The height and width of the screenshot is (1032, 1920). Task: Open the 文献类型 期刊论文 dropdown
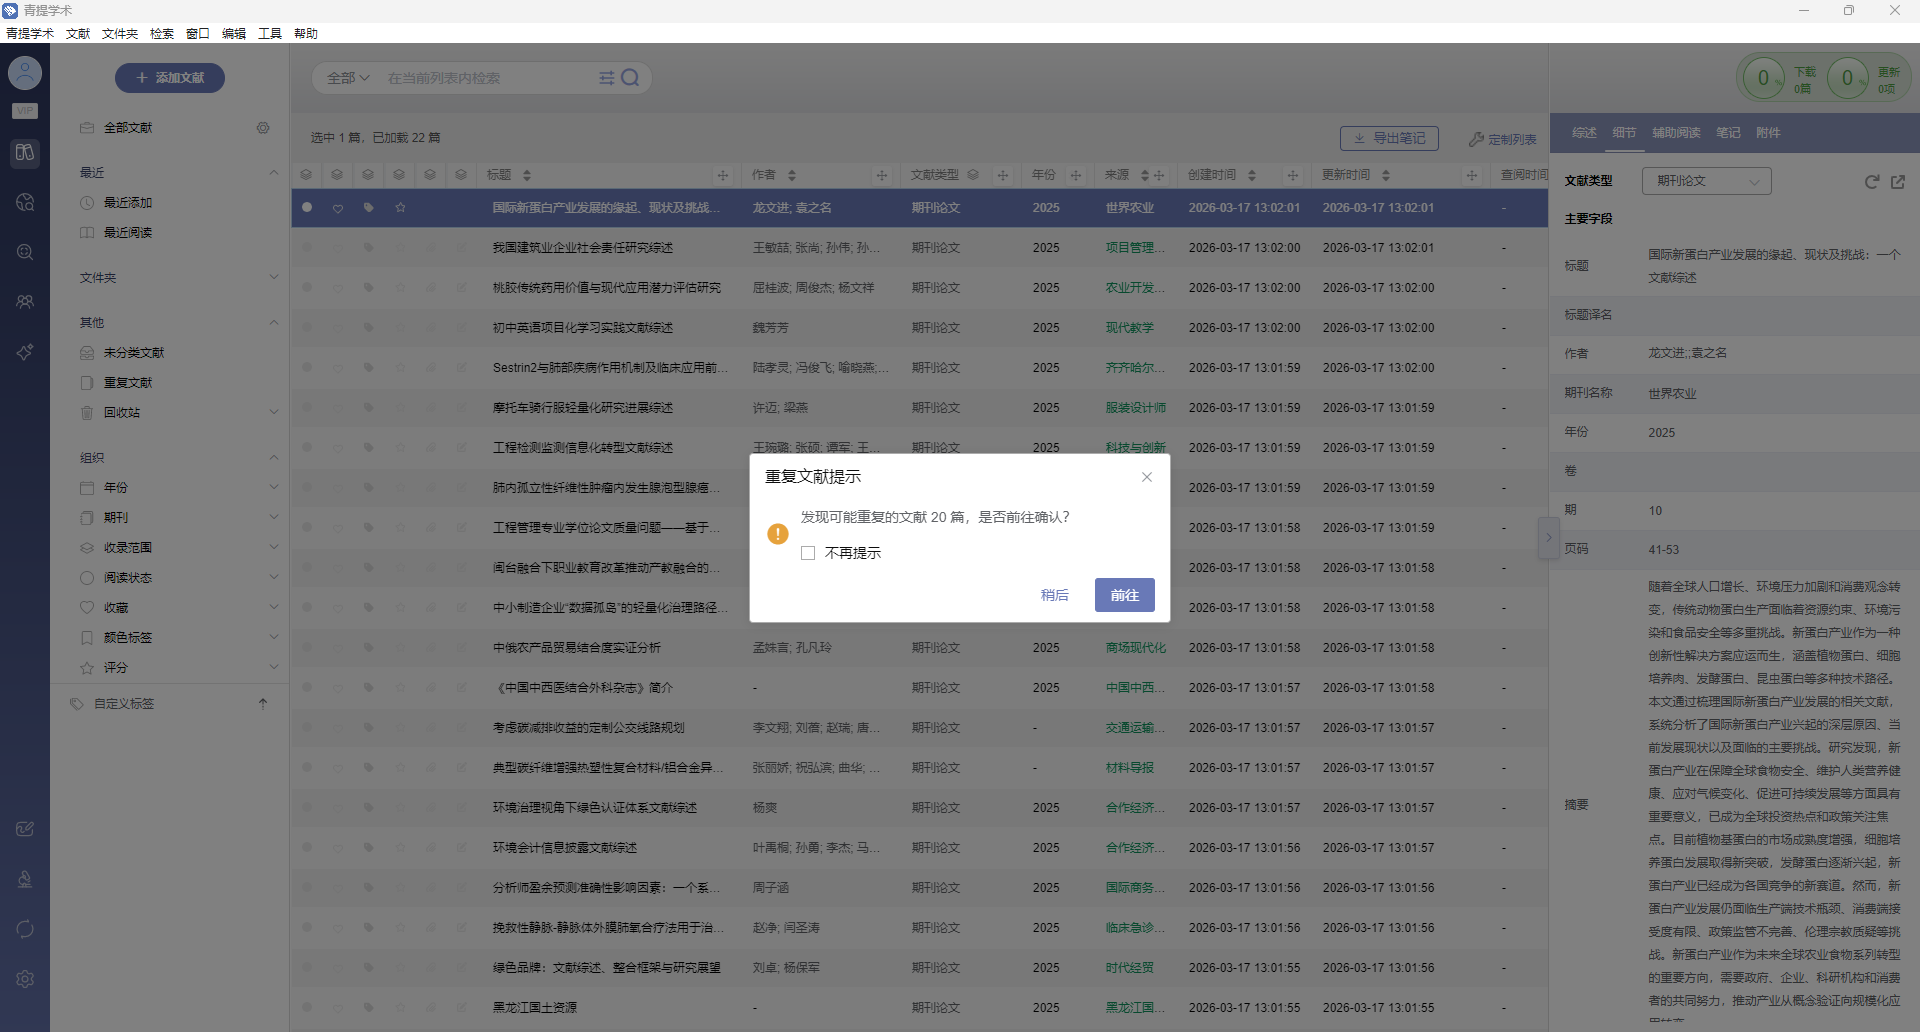[1706, 181]
